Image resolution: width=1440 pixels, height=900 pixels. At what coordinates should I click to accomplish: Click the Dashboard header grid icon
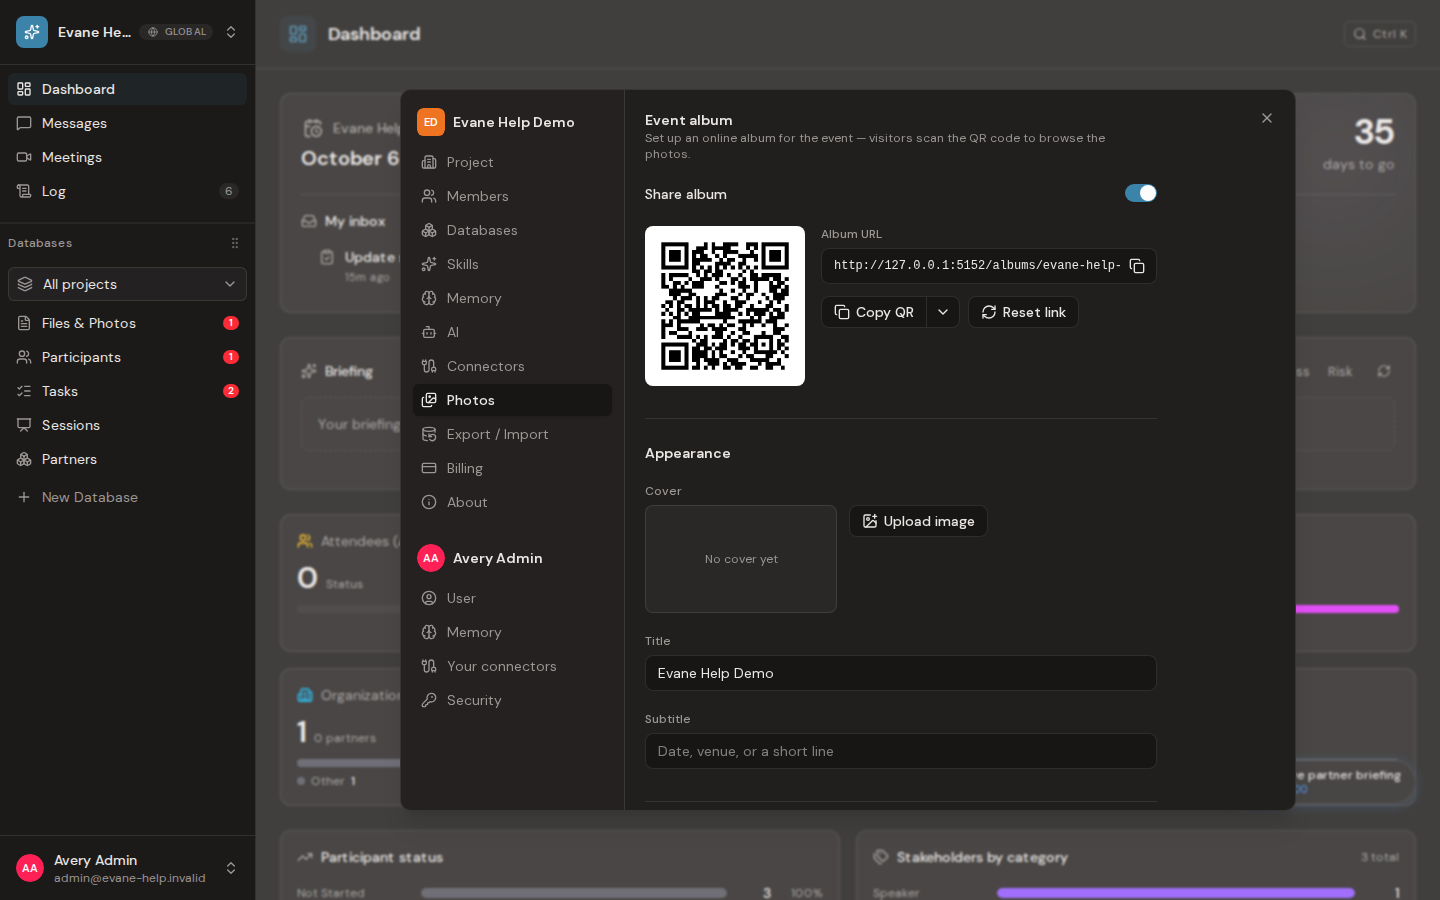(298, 34)
